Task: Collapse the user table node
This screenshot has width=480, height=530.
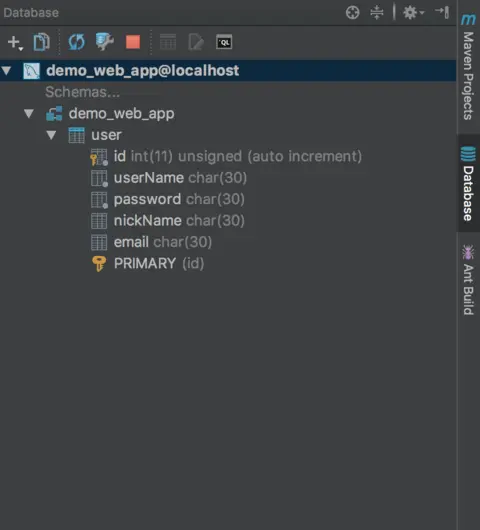Action: (51, 135)
